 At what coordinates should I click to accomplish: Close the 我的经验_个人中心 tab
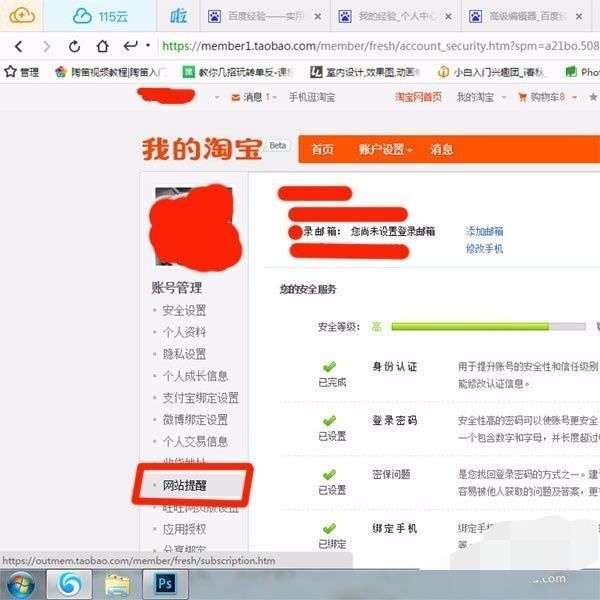tap(448, 16)
